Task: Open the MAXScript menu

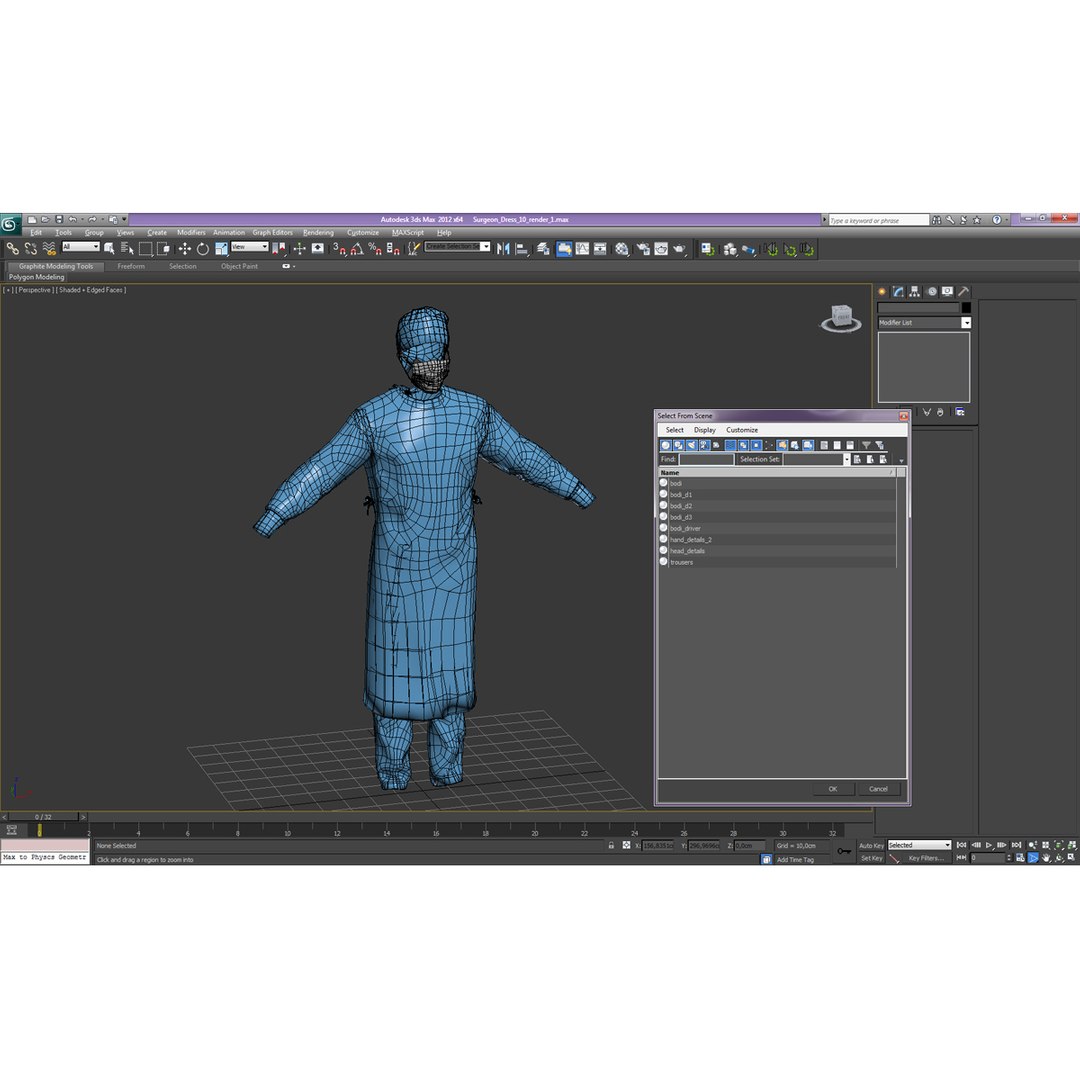Action: (x=408, y=233)
